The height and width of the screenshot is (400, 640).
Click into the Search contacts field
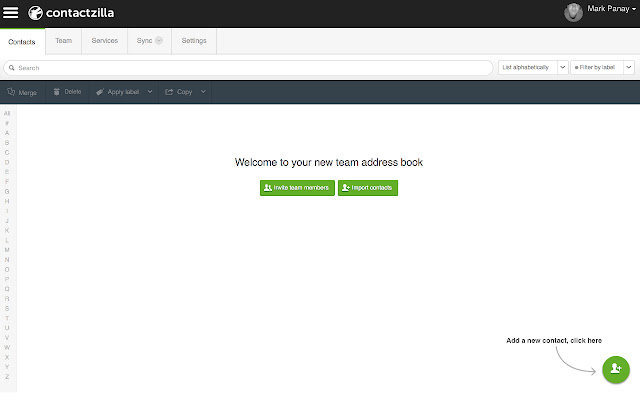click(248, 68)
